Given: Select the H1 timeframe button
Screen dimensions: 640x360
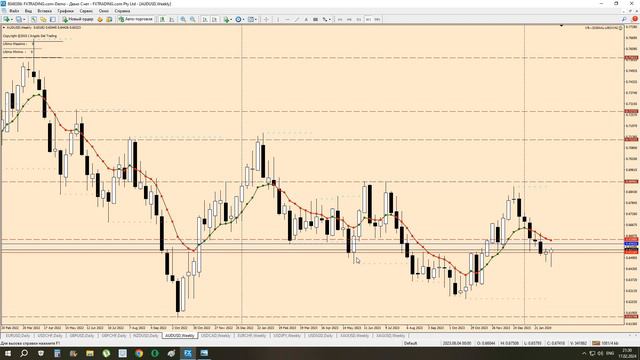Looking at the screenshot, I should click(340, 19).
